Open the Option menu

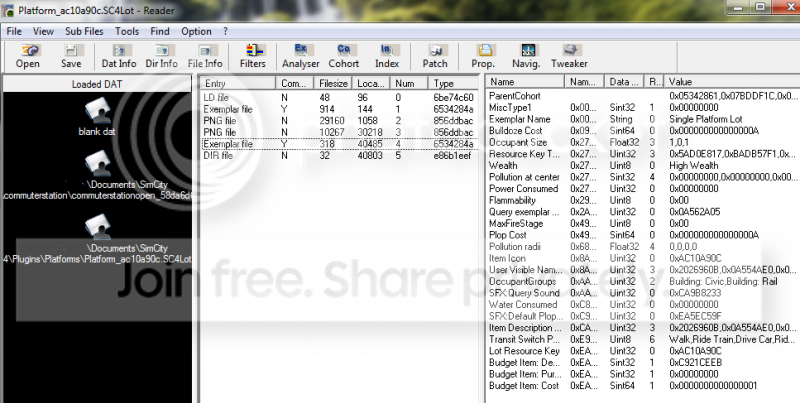pos(196,31)
